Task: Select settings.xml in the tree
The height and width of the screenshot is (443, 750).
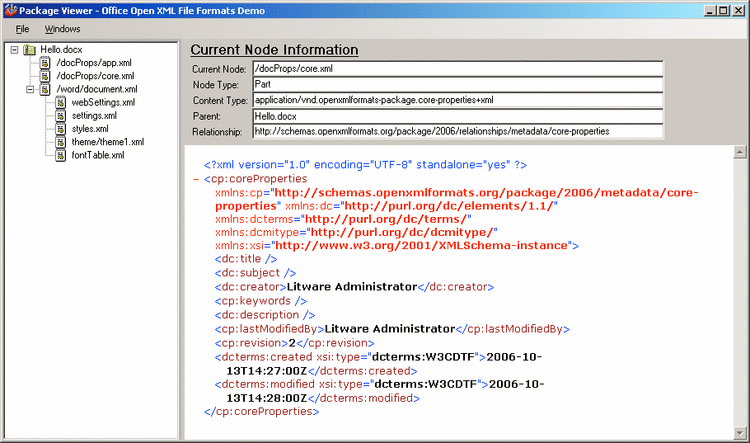Action: click(x=94, y=116)
